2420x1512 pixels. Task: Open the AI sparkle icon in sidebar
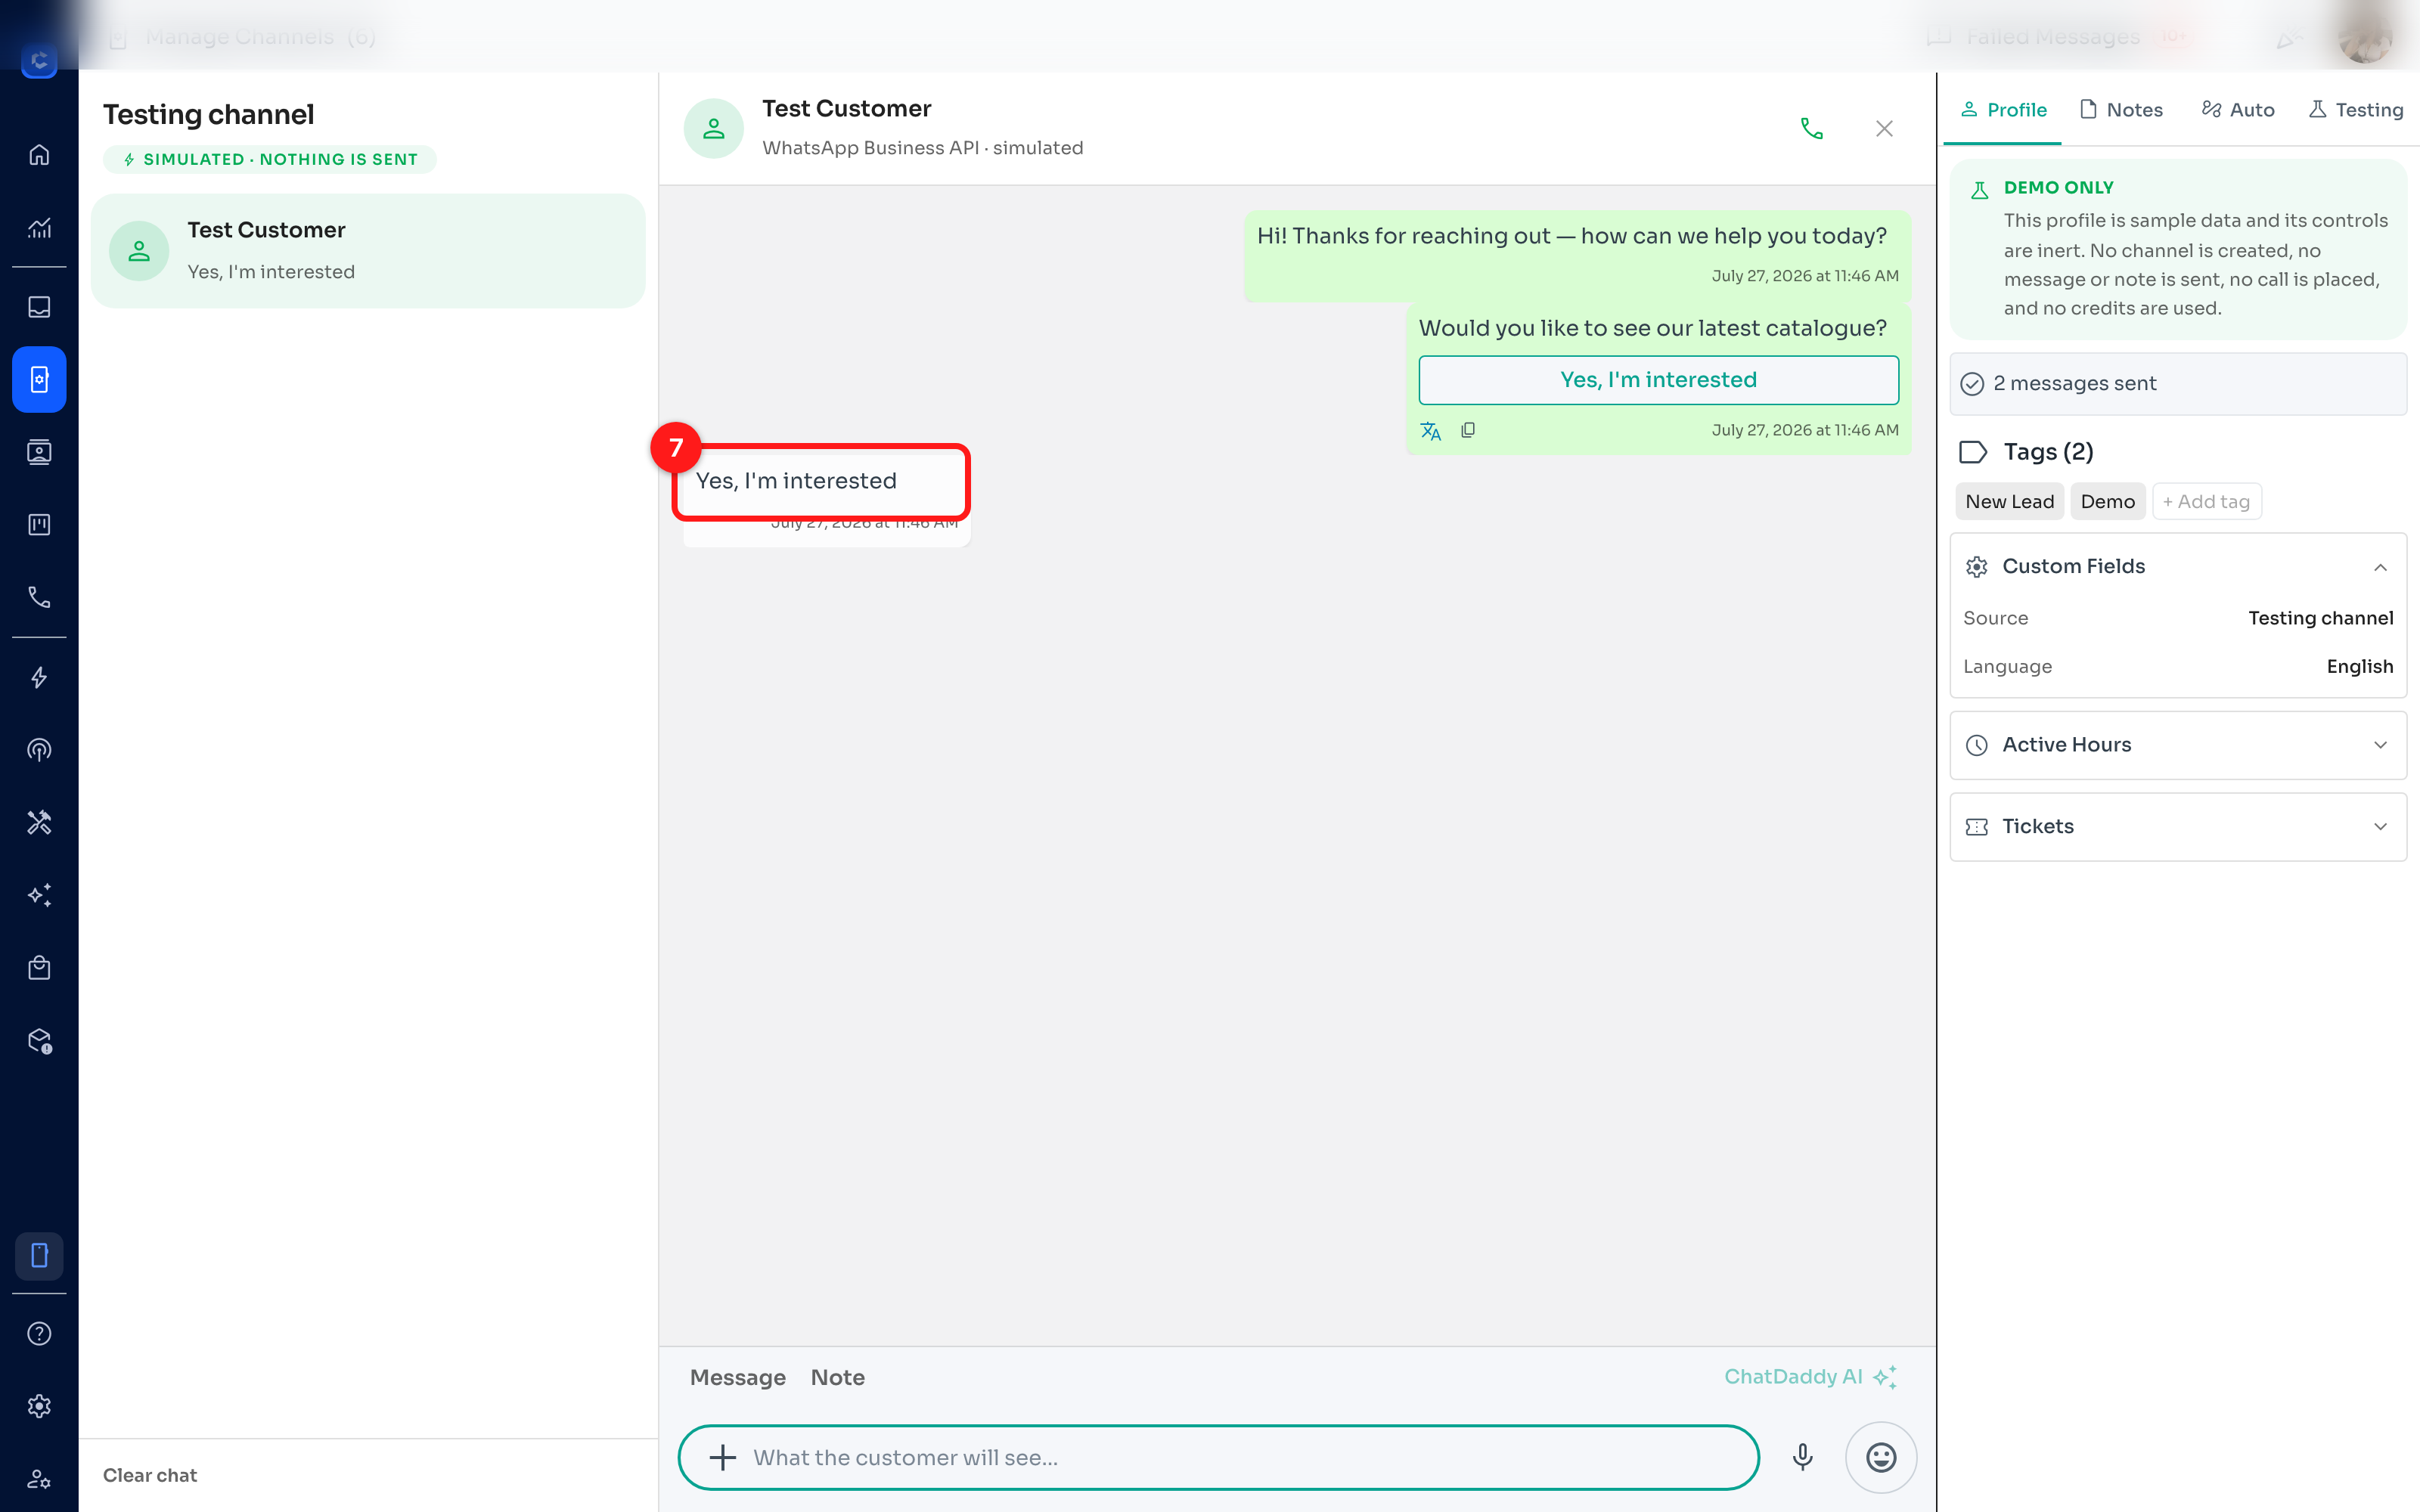(39, 895)
